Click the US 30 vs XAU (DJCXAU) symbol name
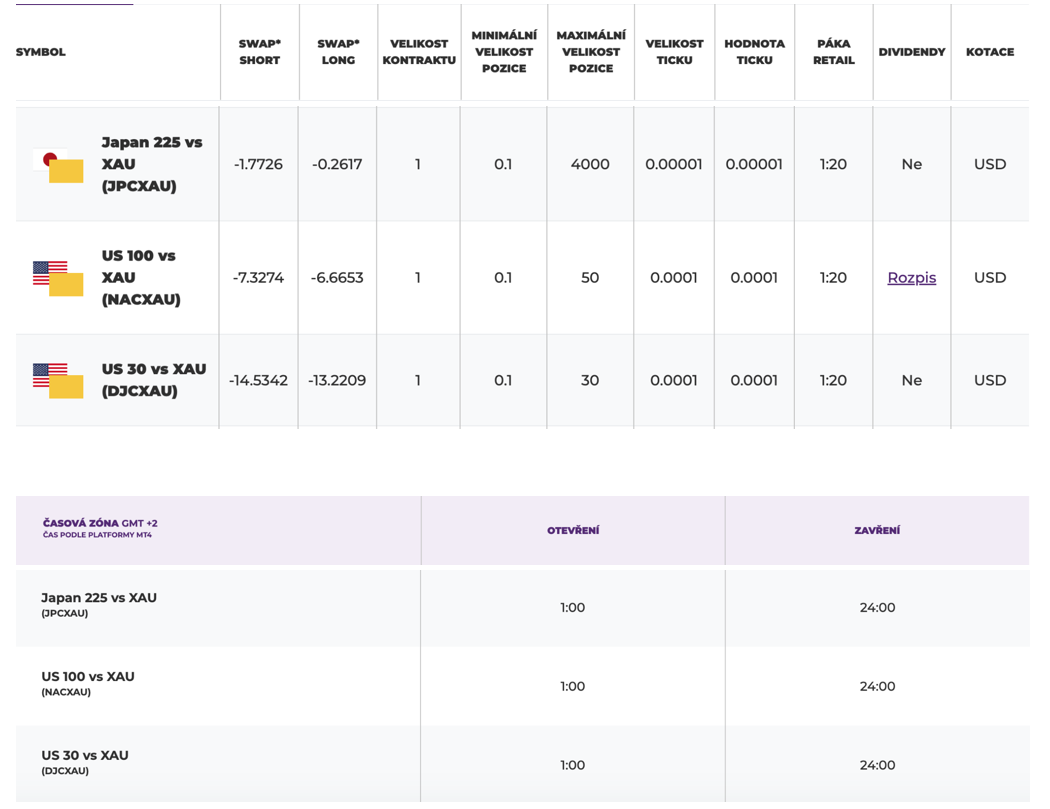Screen dimensions: 1050x809 pyautogui.click(x=153, y=380)
